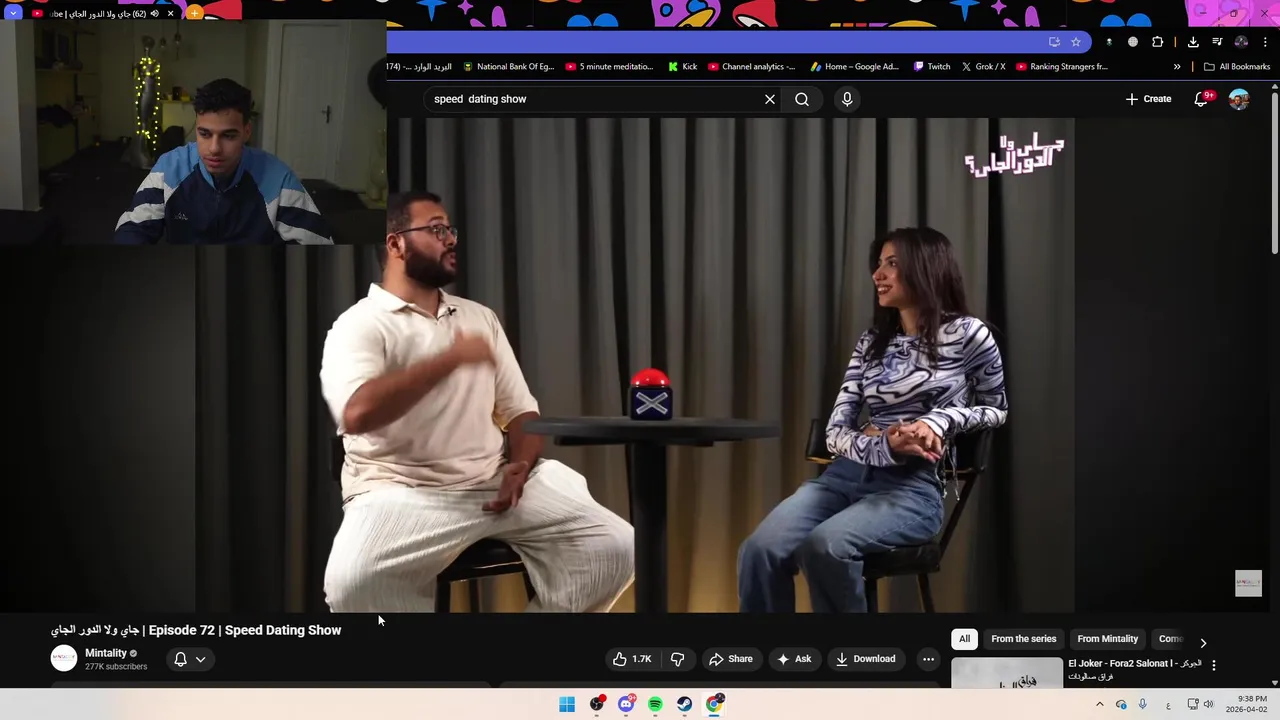Click the Create button

point(1148,99)
